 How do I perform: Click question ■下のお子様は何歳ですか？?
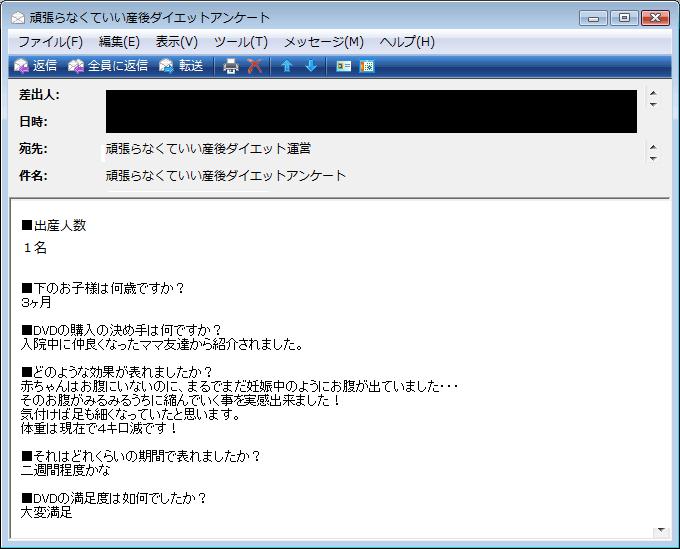pos(103,288)
